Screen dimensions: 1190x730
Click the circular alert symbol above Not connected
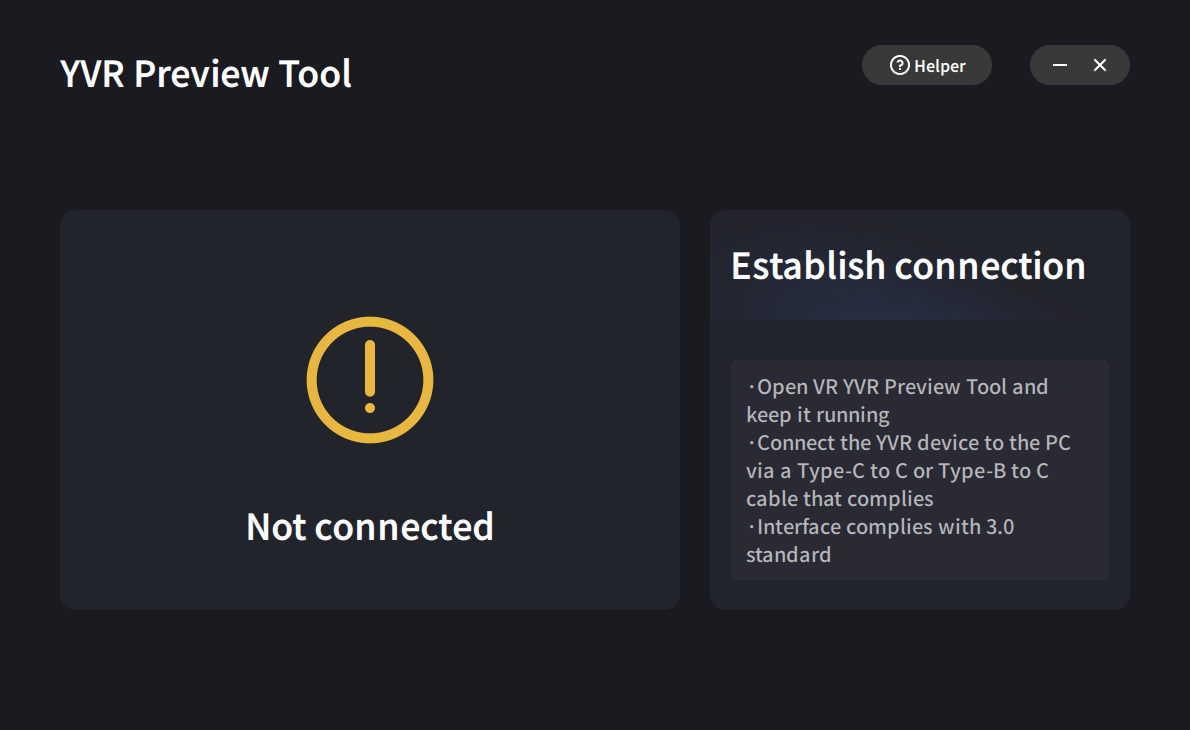pos(369,379)
